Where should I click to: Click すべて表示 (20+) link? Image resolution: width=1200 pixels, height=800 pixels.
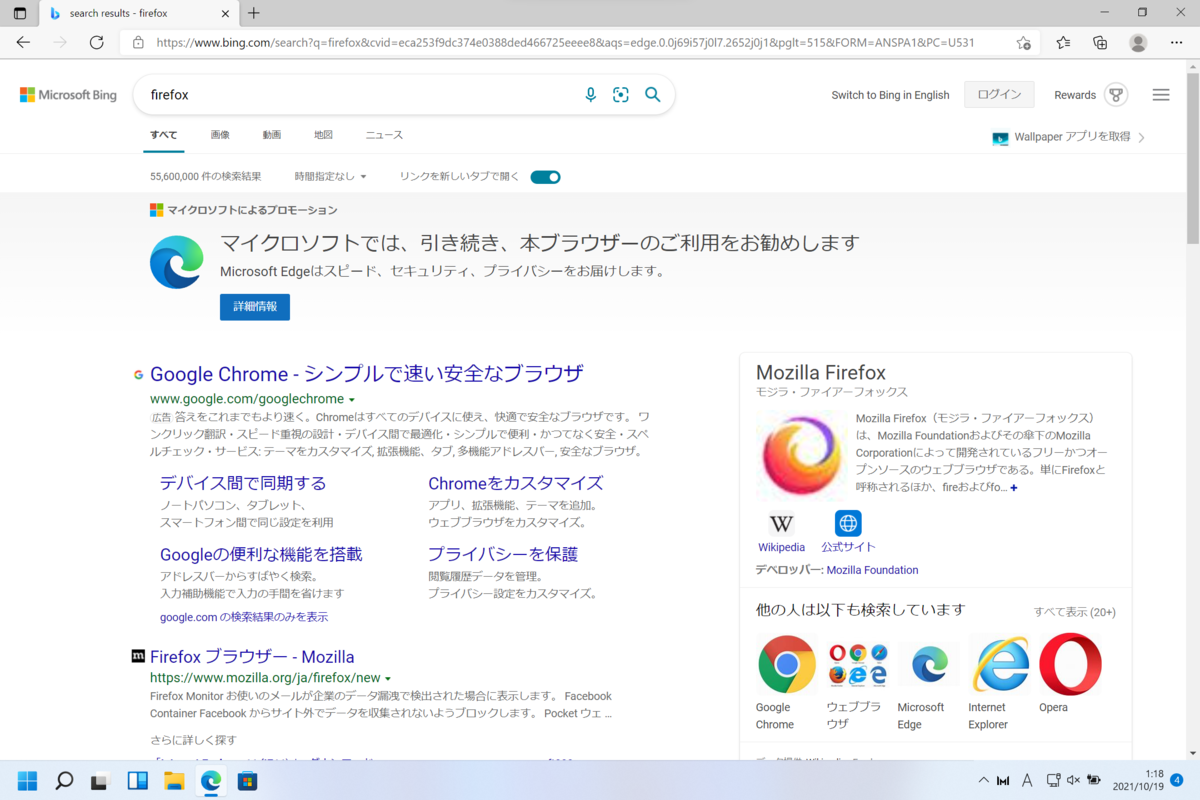point(1075,612)
